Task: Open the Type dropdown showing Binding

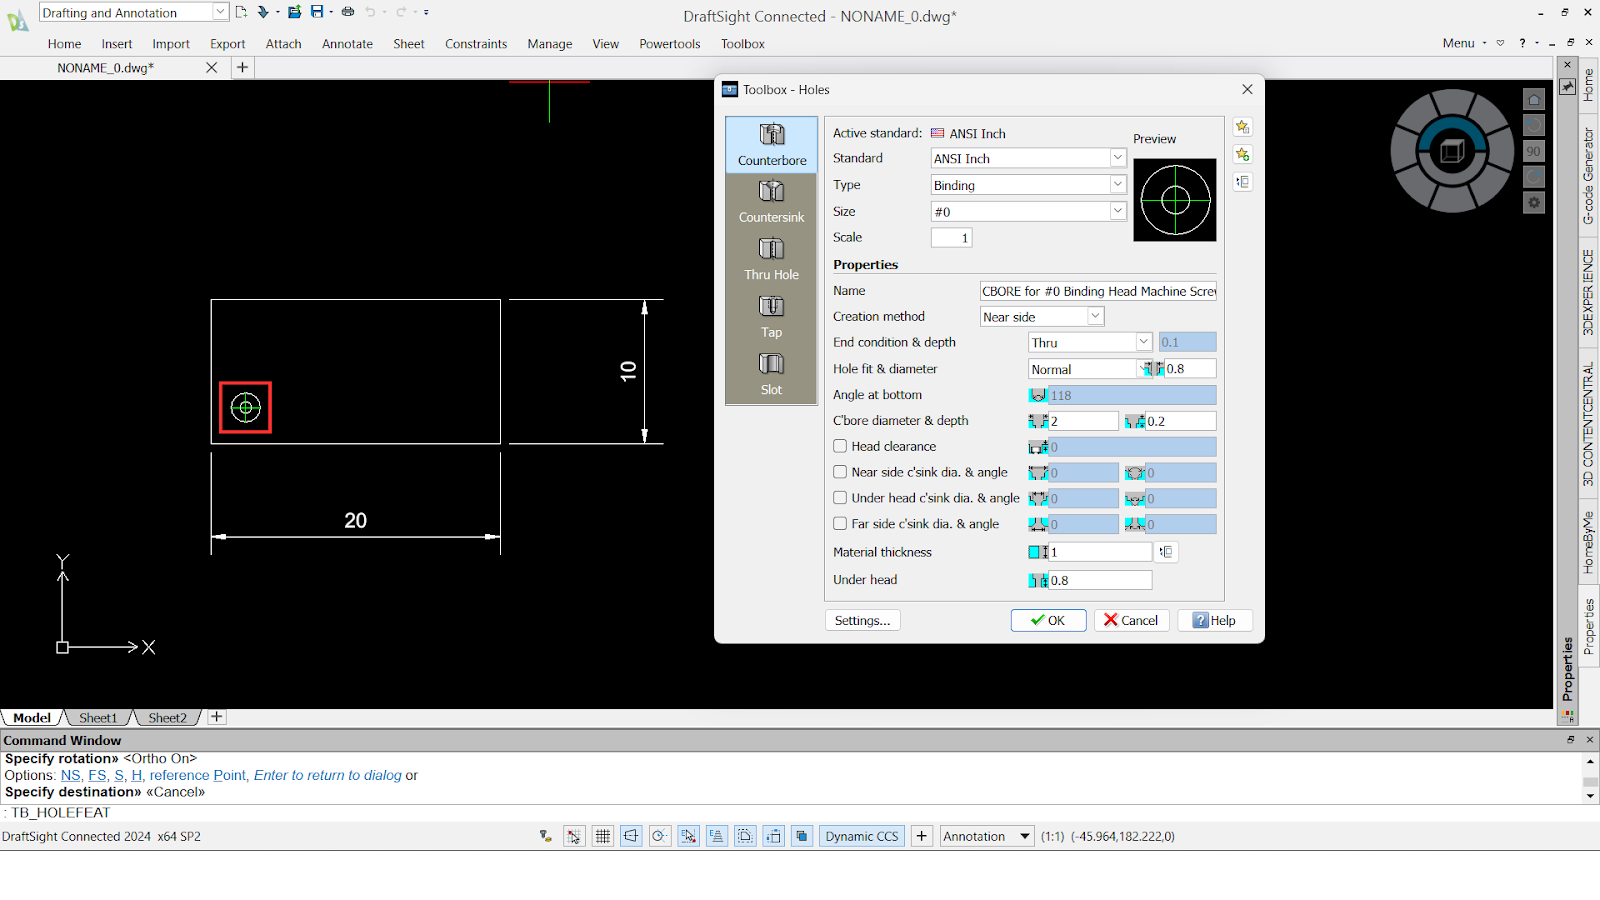Action: pyautogui.click(x=1028, y=185)
